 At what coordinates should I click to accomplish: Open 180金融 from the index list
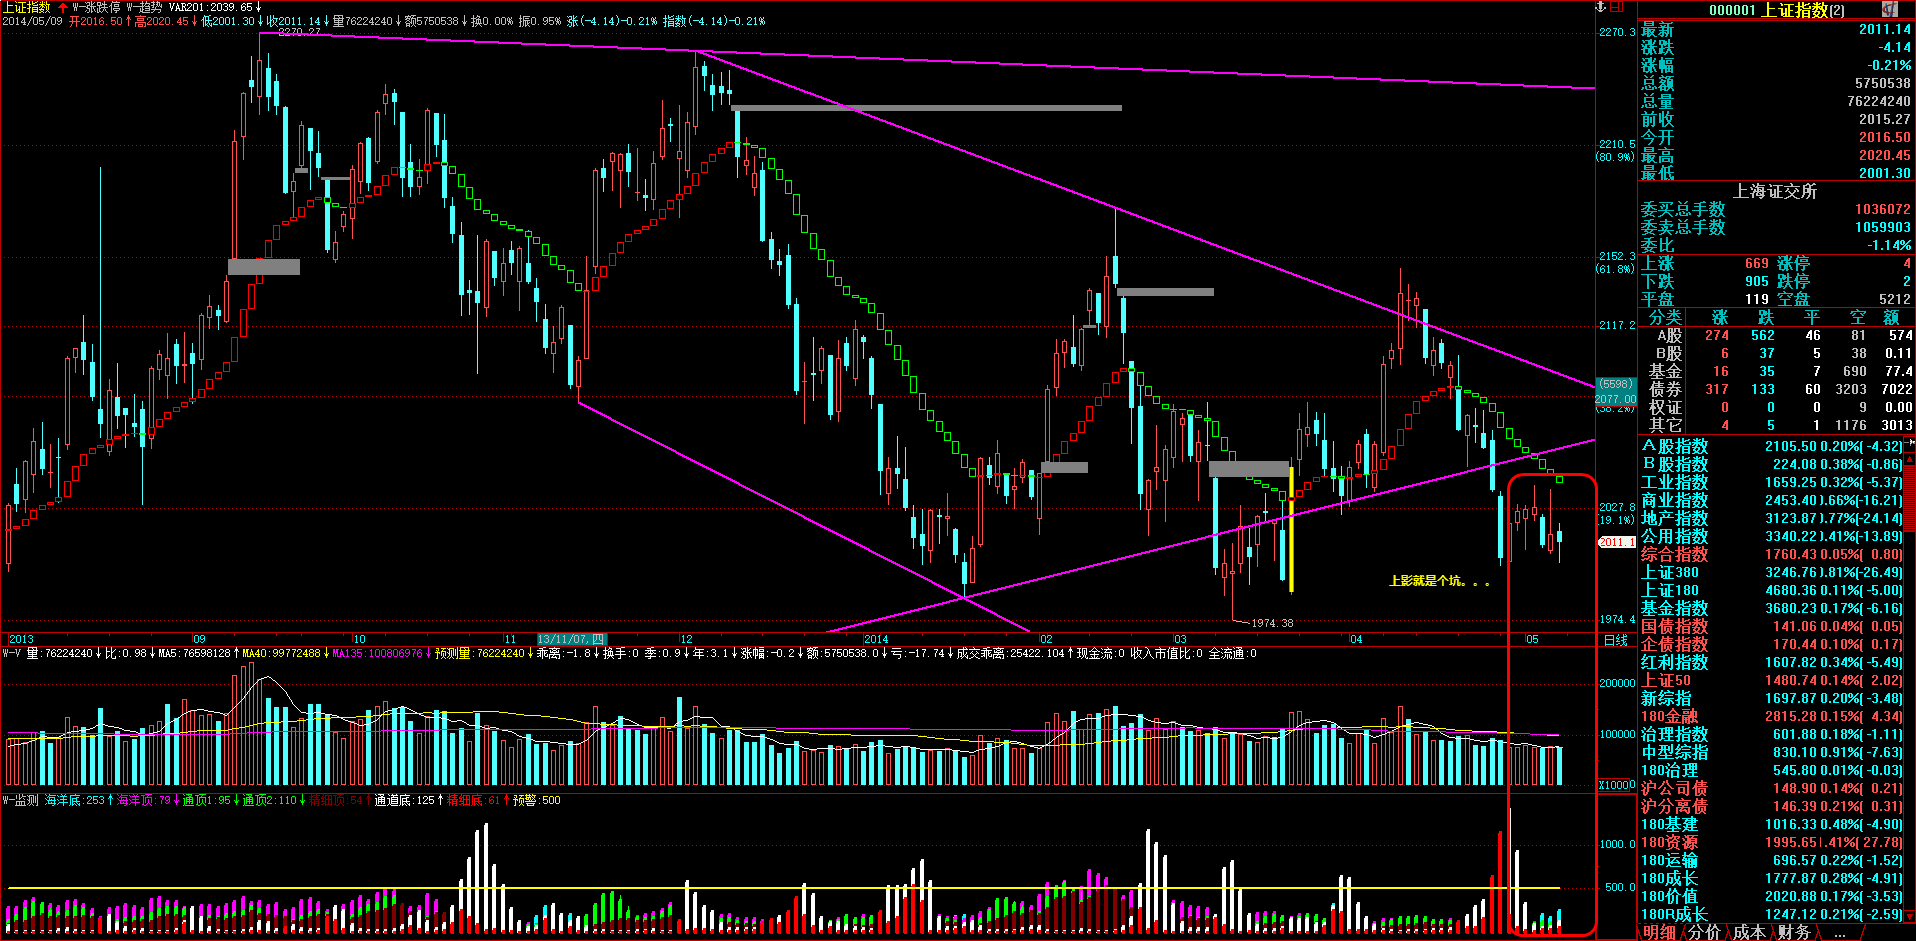1668,716
